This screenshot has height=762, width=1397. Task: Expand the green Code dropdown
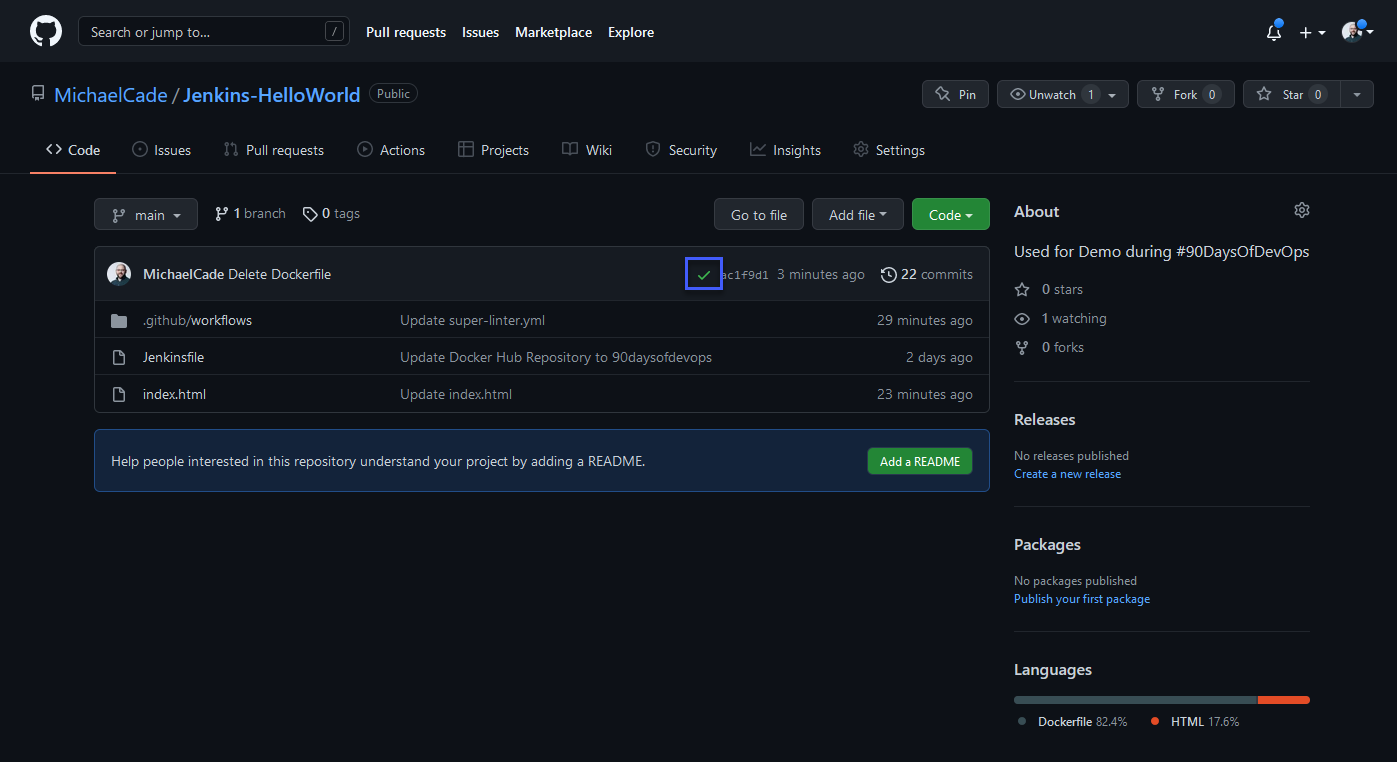pos(950,215)
